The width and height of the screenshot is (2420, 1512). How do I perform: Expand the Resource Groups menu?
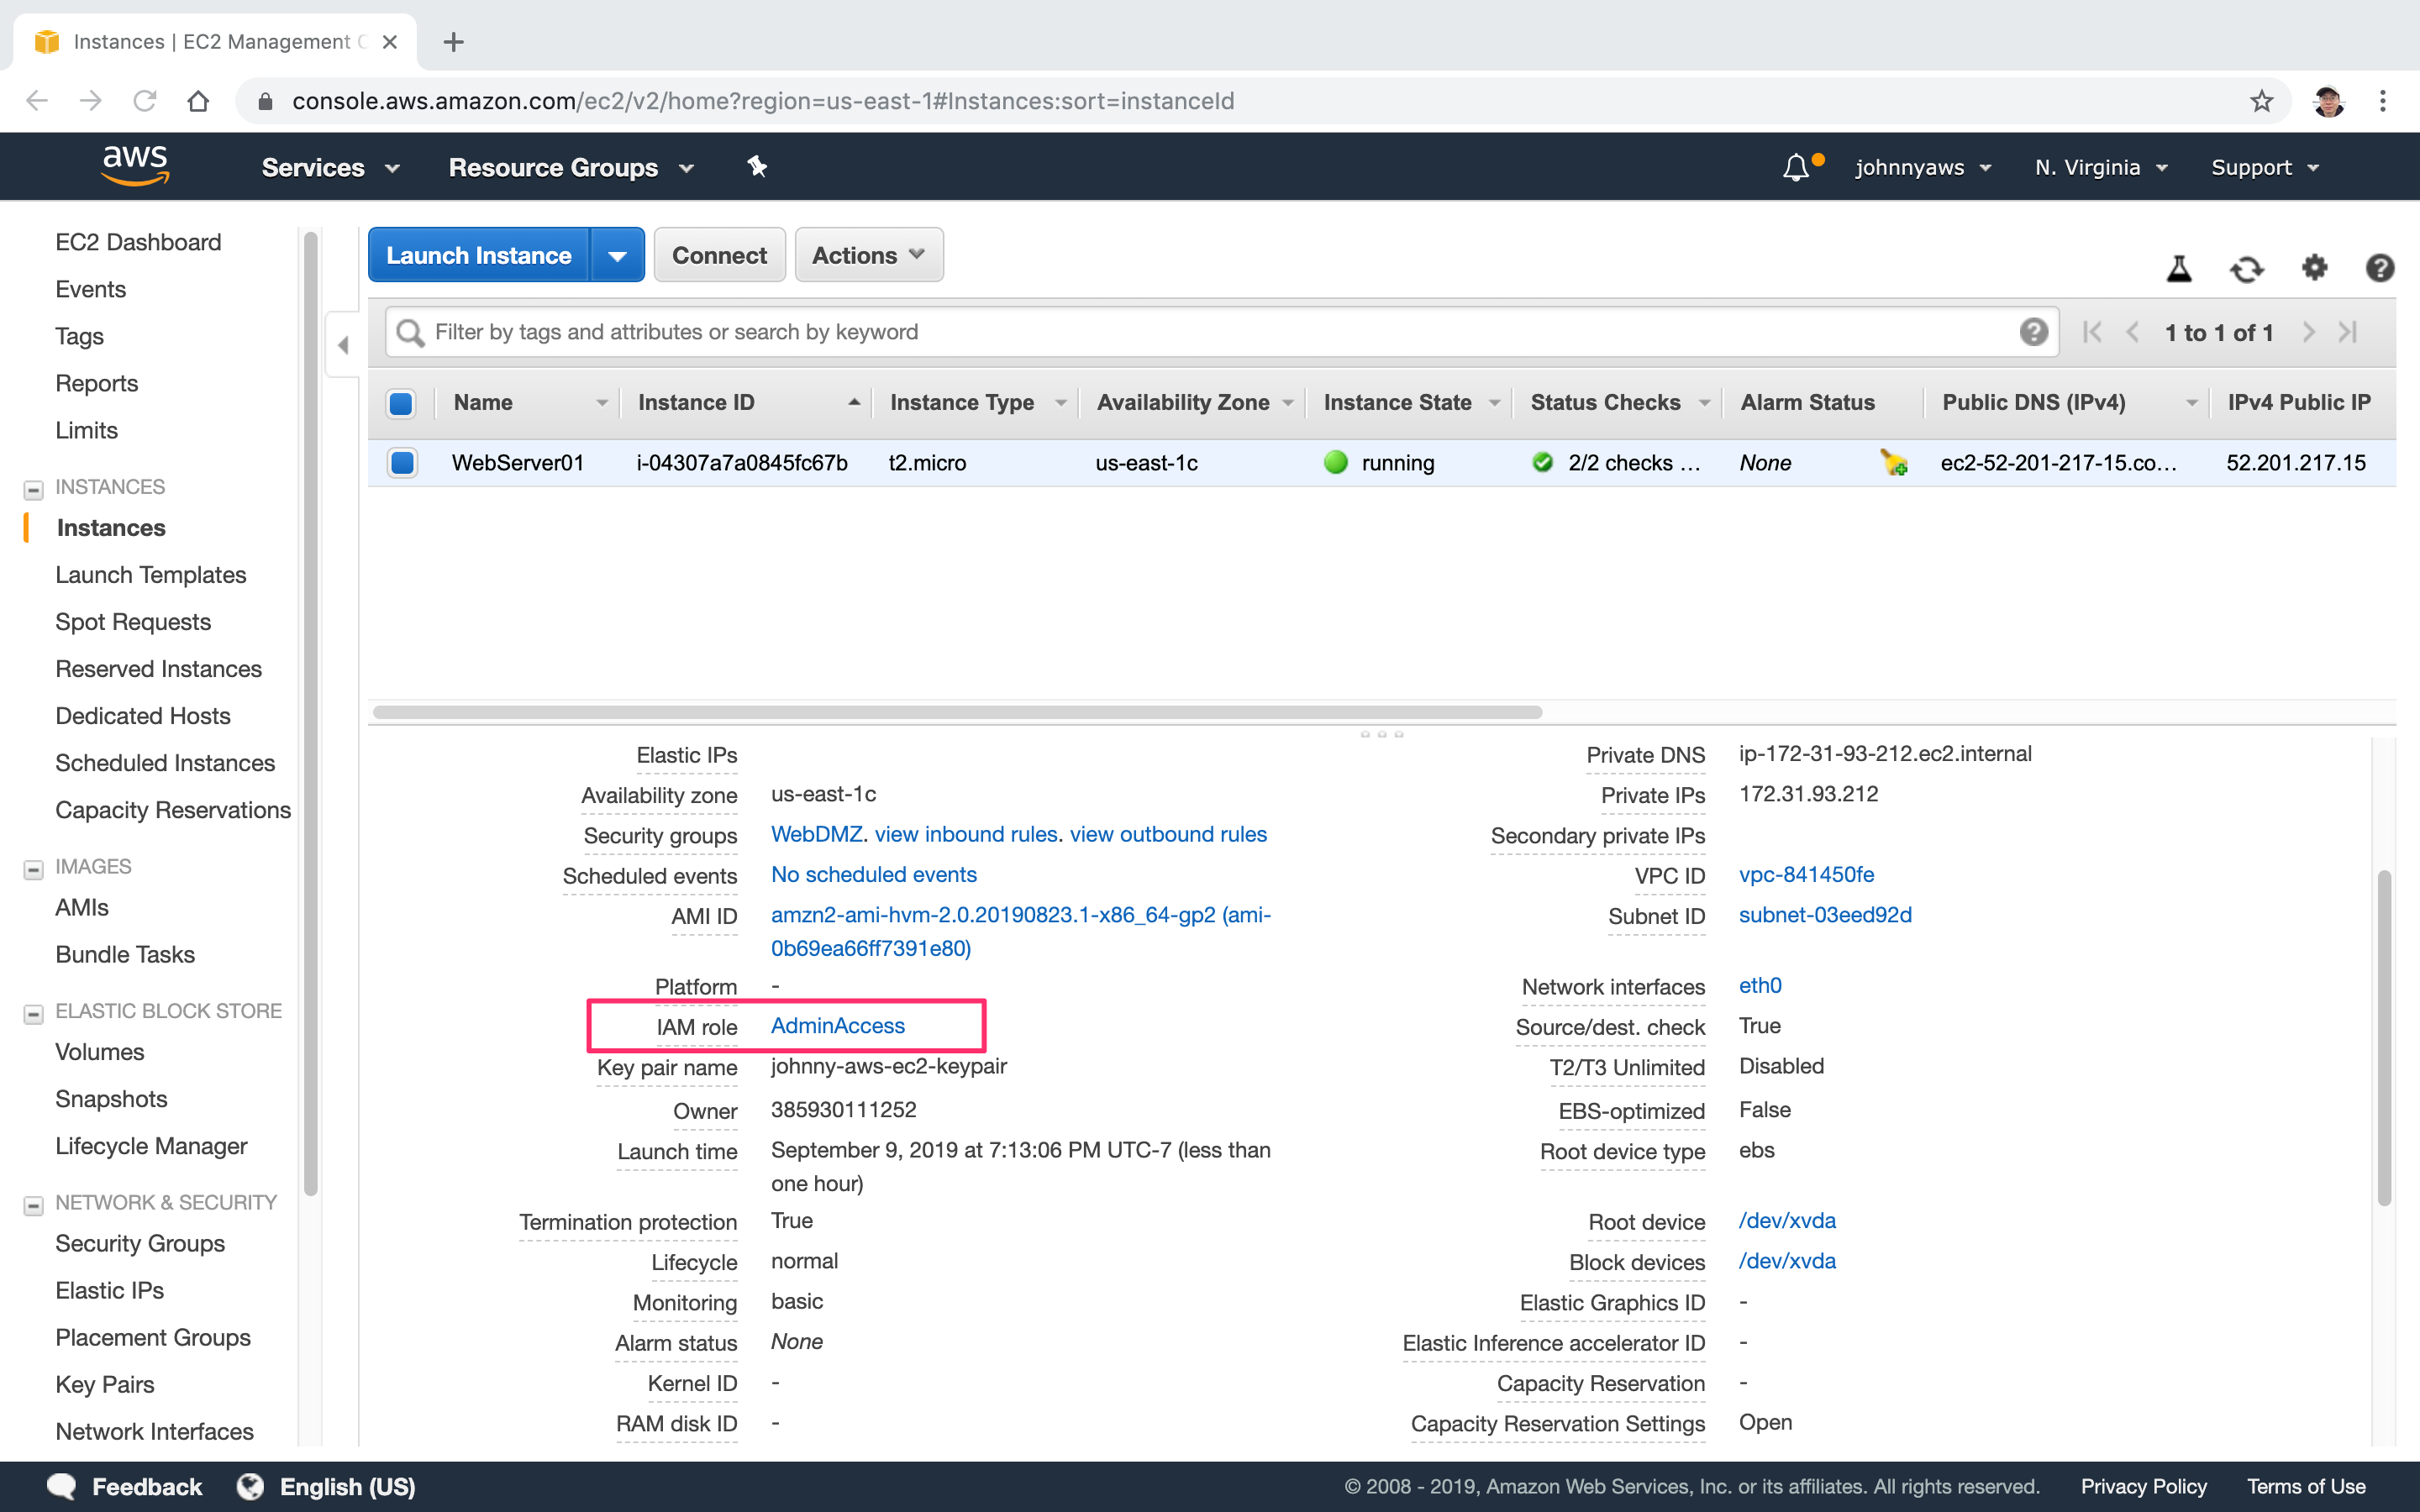572,168
